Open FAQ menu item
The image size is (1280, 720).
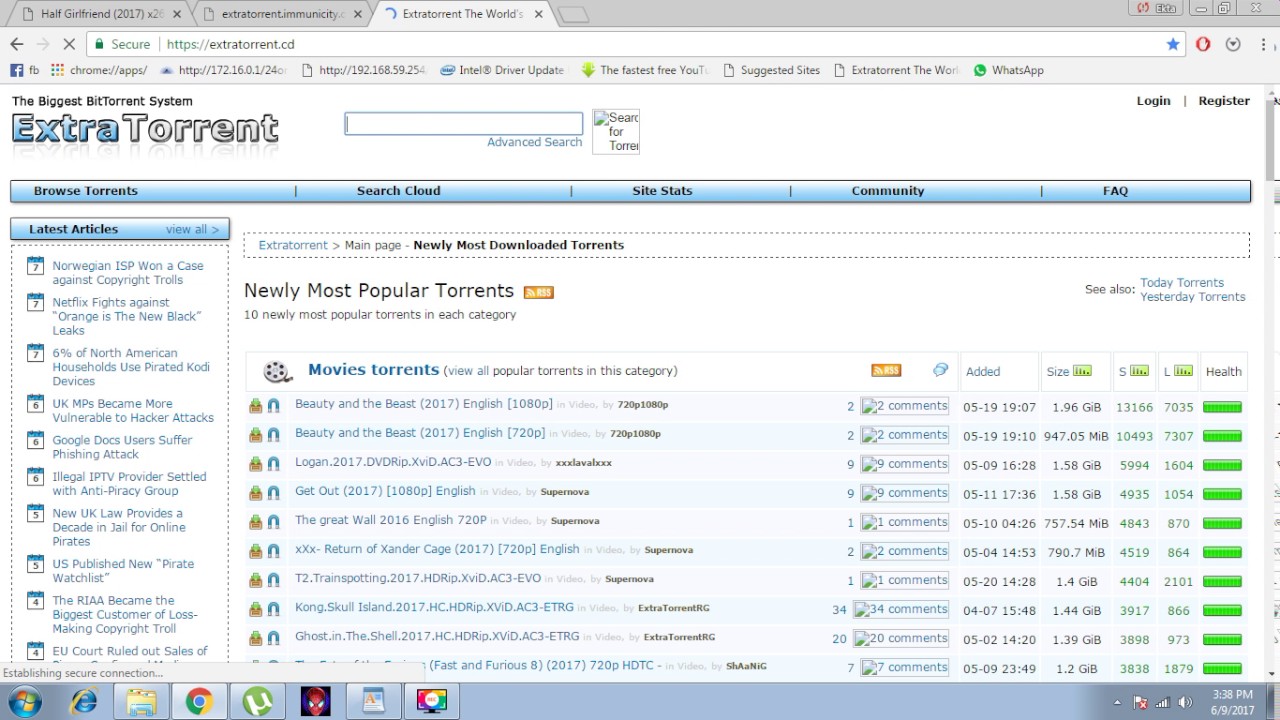(1115, 191)
